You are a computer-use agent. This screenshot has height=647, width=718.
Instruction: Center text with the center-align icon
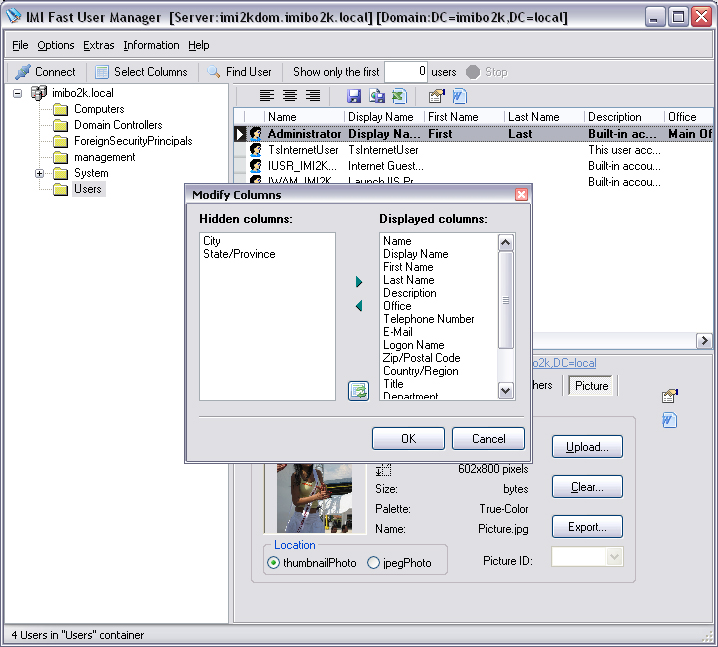coord(290,96)
